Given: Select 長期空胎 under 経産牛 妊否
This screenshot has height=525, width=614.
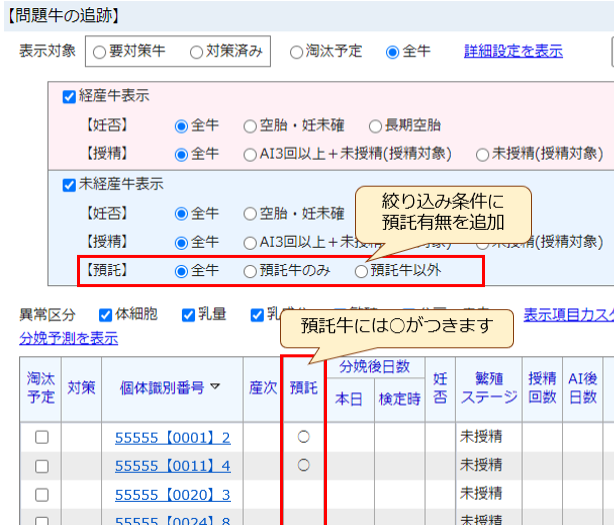Looking at the screenshot, I should 375,126.
